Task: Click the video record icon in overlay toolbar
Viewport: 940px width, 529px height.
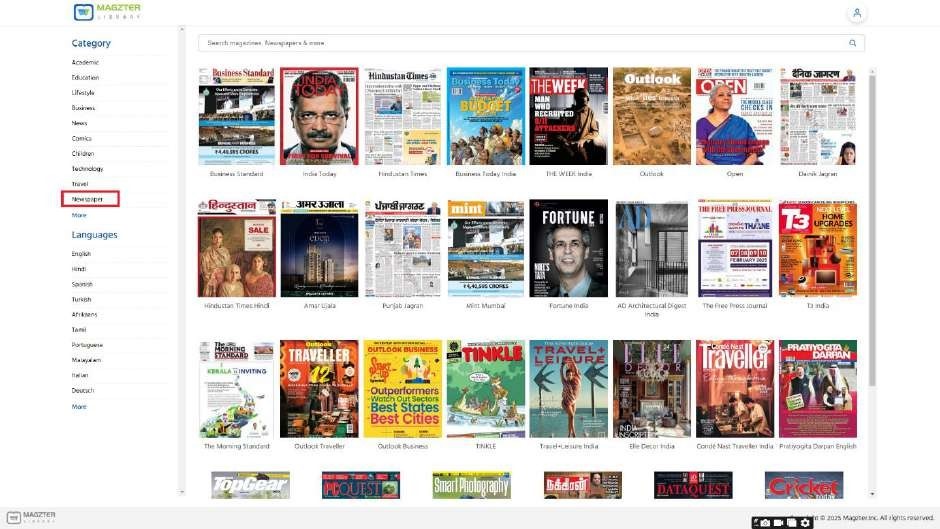Action: point(778,522)
